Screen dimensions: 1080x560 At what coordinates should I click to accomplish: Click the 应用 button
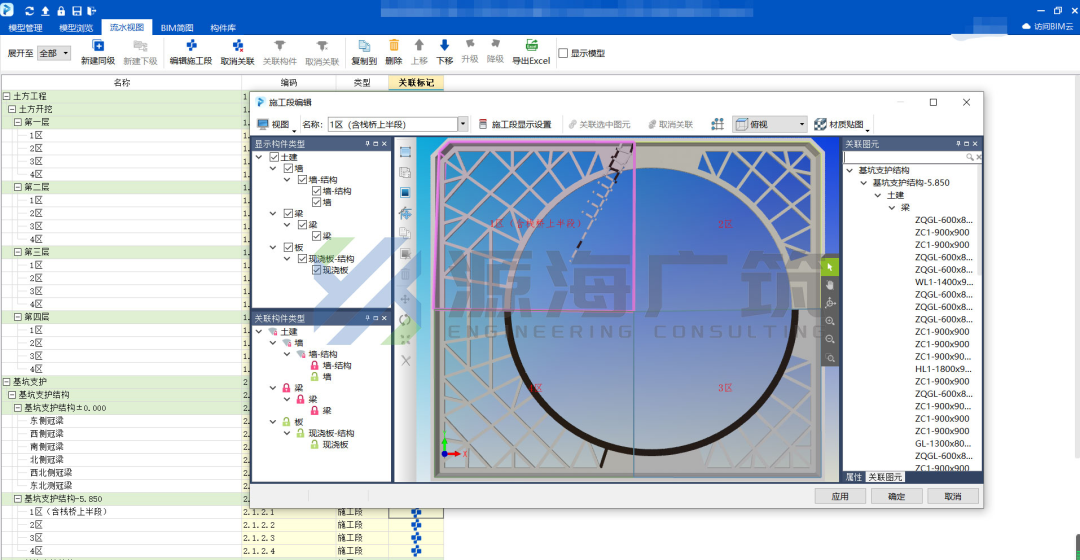point(840,497)
